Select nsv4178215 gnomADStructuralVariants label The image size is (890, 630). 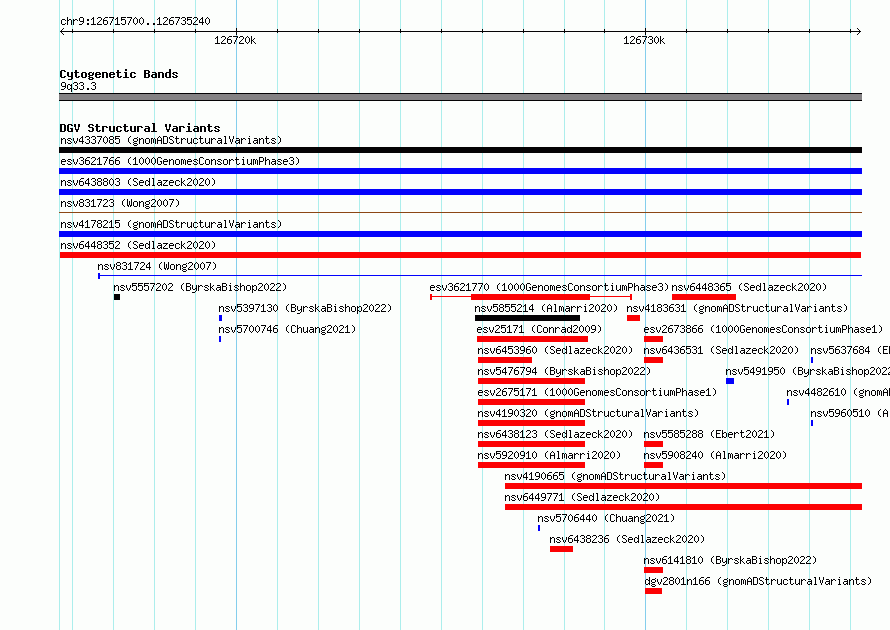pos(171,224)
